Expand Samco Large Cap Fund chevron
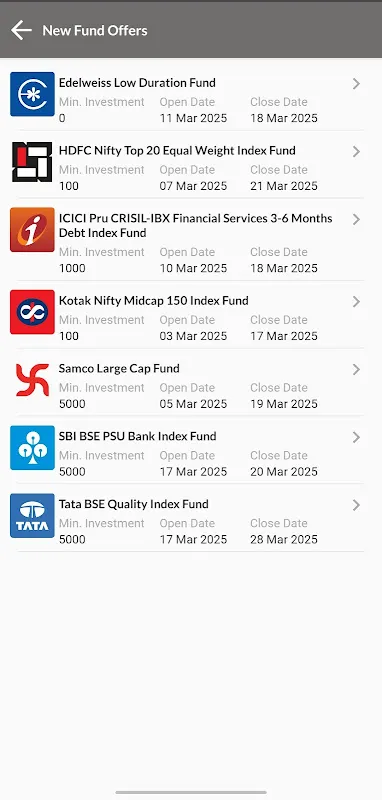Viewport: 382px width, 800px height. [356, 369]
